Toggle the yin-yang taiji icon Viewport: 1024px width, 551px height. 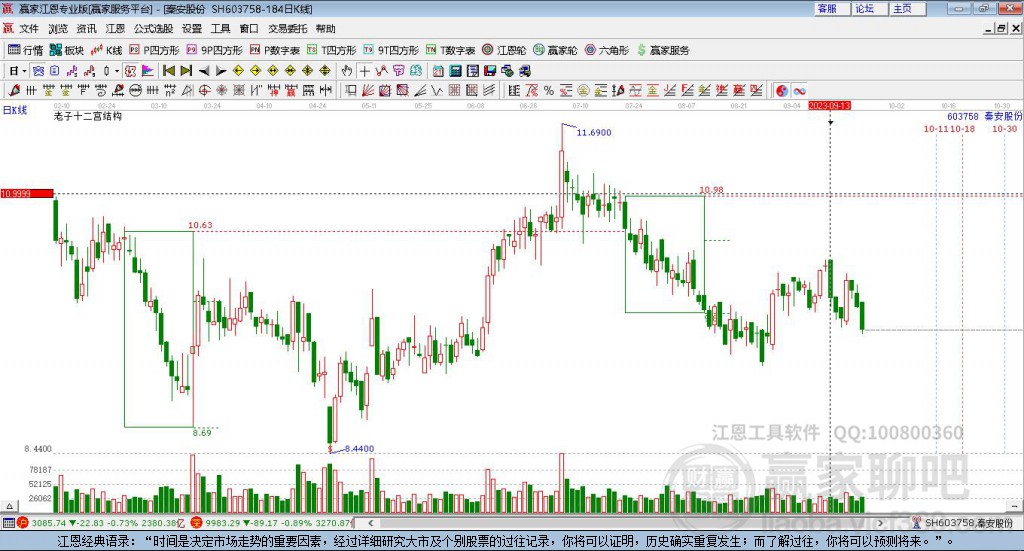782,91
